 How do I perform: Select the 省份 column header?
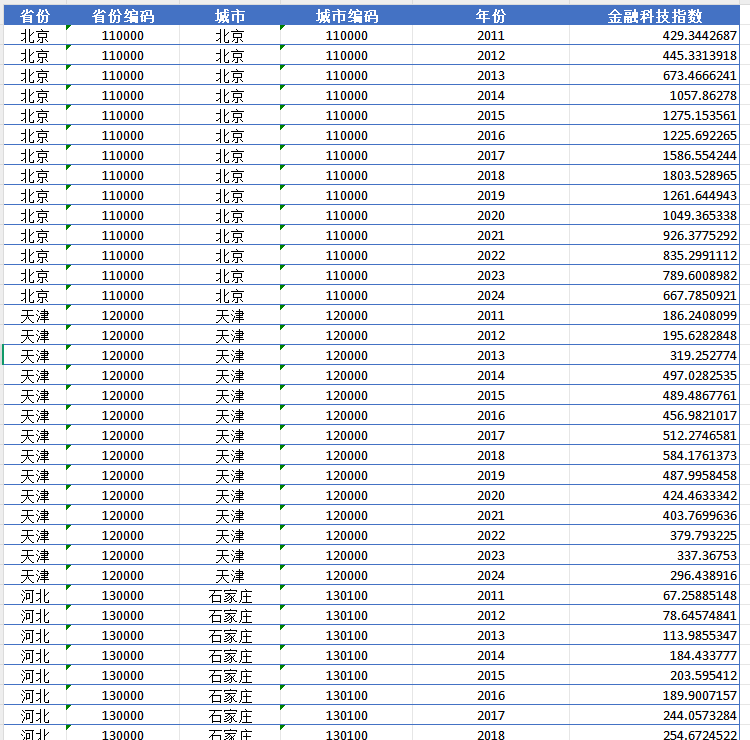click(35, 16)
